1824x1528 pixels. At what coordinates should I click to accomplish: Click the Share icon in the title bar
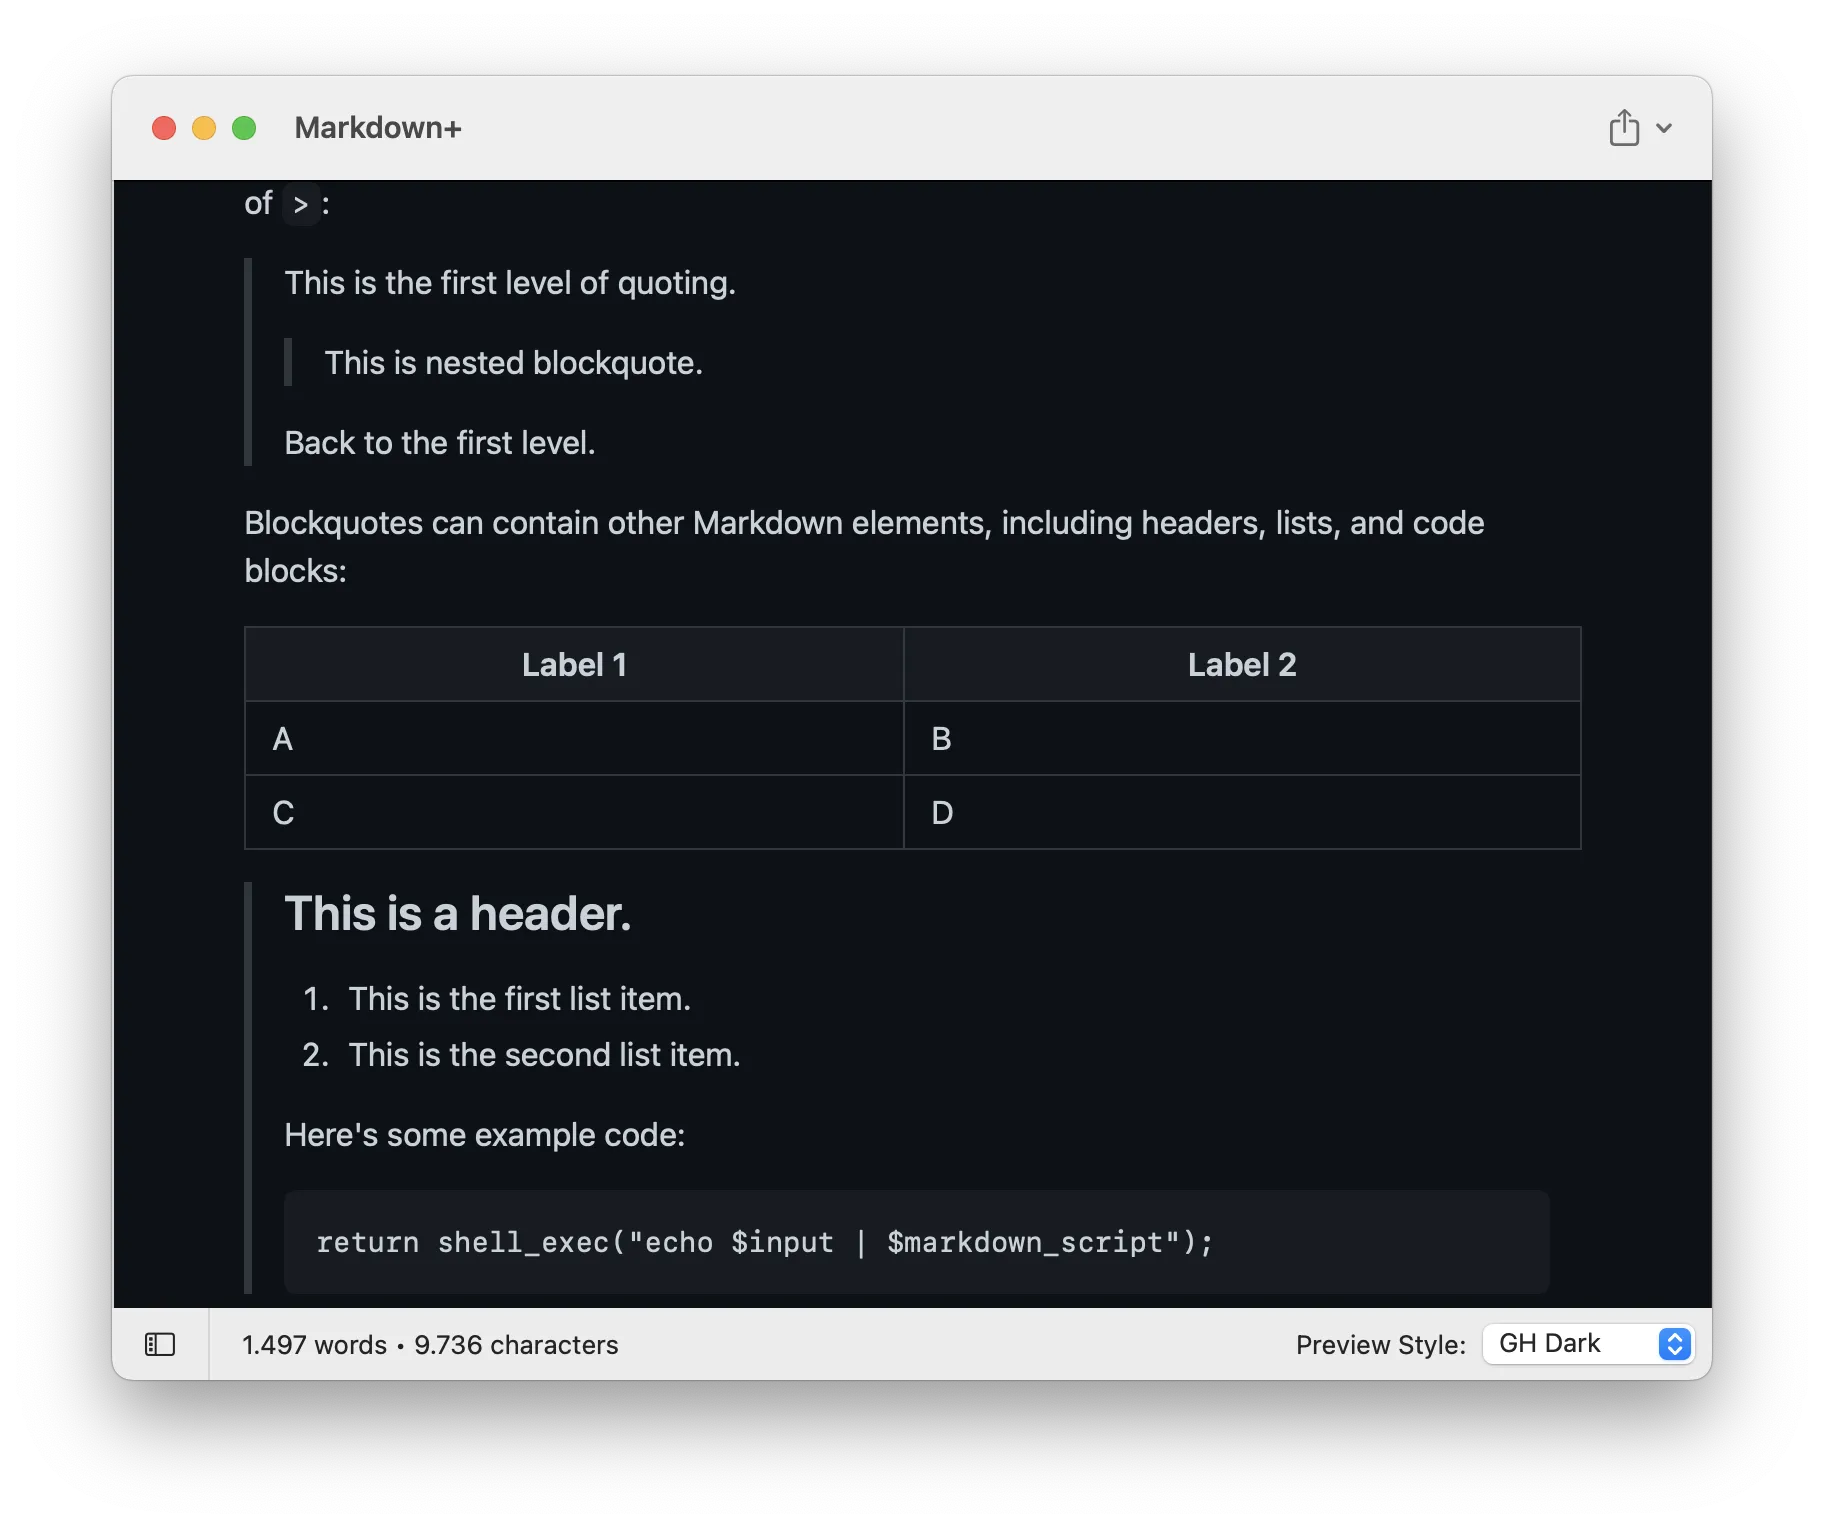pyautogui.click(x=1623, y=128)
